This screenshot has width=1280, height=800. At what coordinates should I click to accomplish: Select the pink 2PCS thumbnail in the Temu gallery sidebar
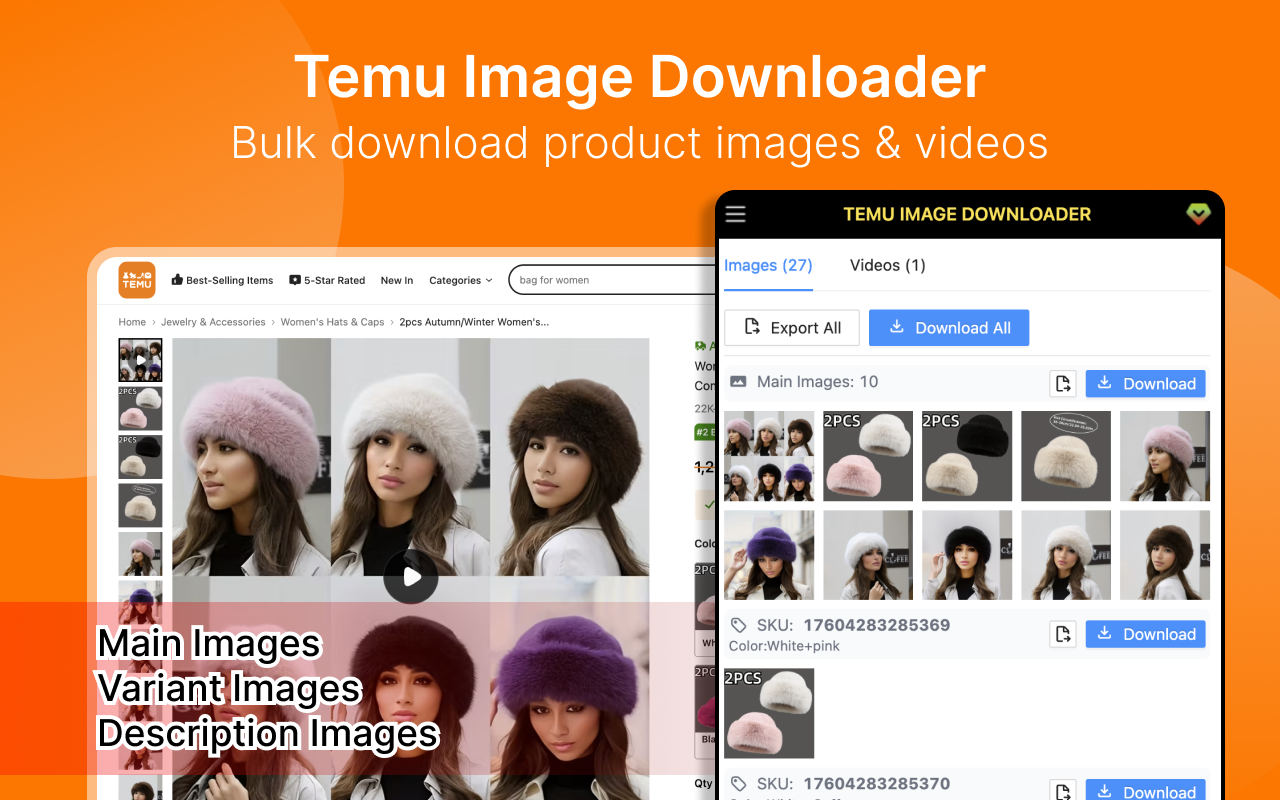coord(140,408)
